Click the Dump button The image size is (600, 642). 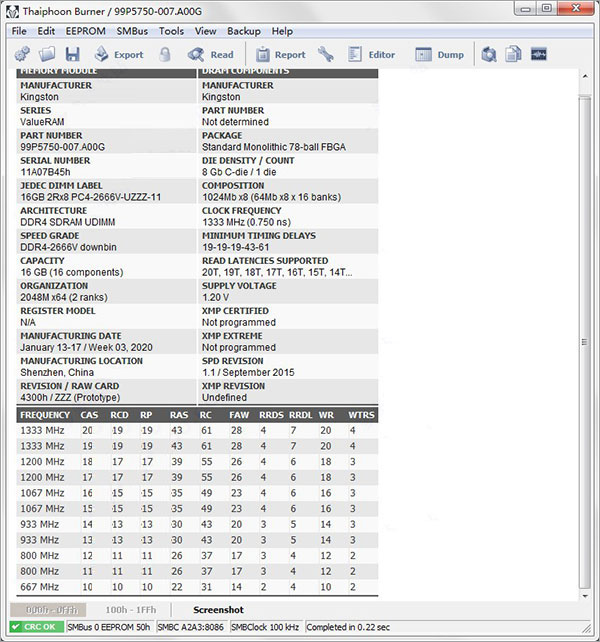(x=440, y=55)
